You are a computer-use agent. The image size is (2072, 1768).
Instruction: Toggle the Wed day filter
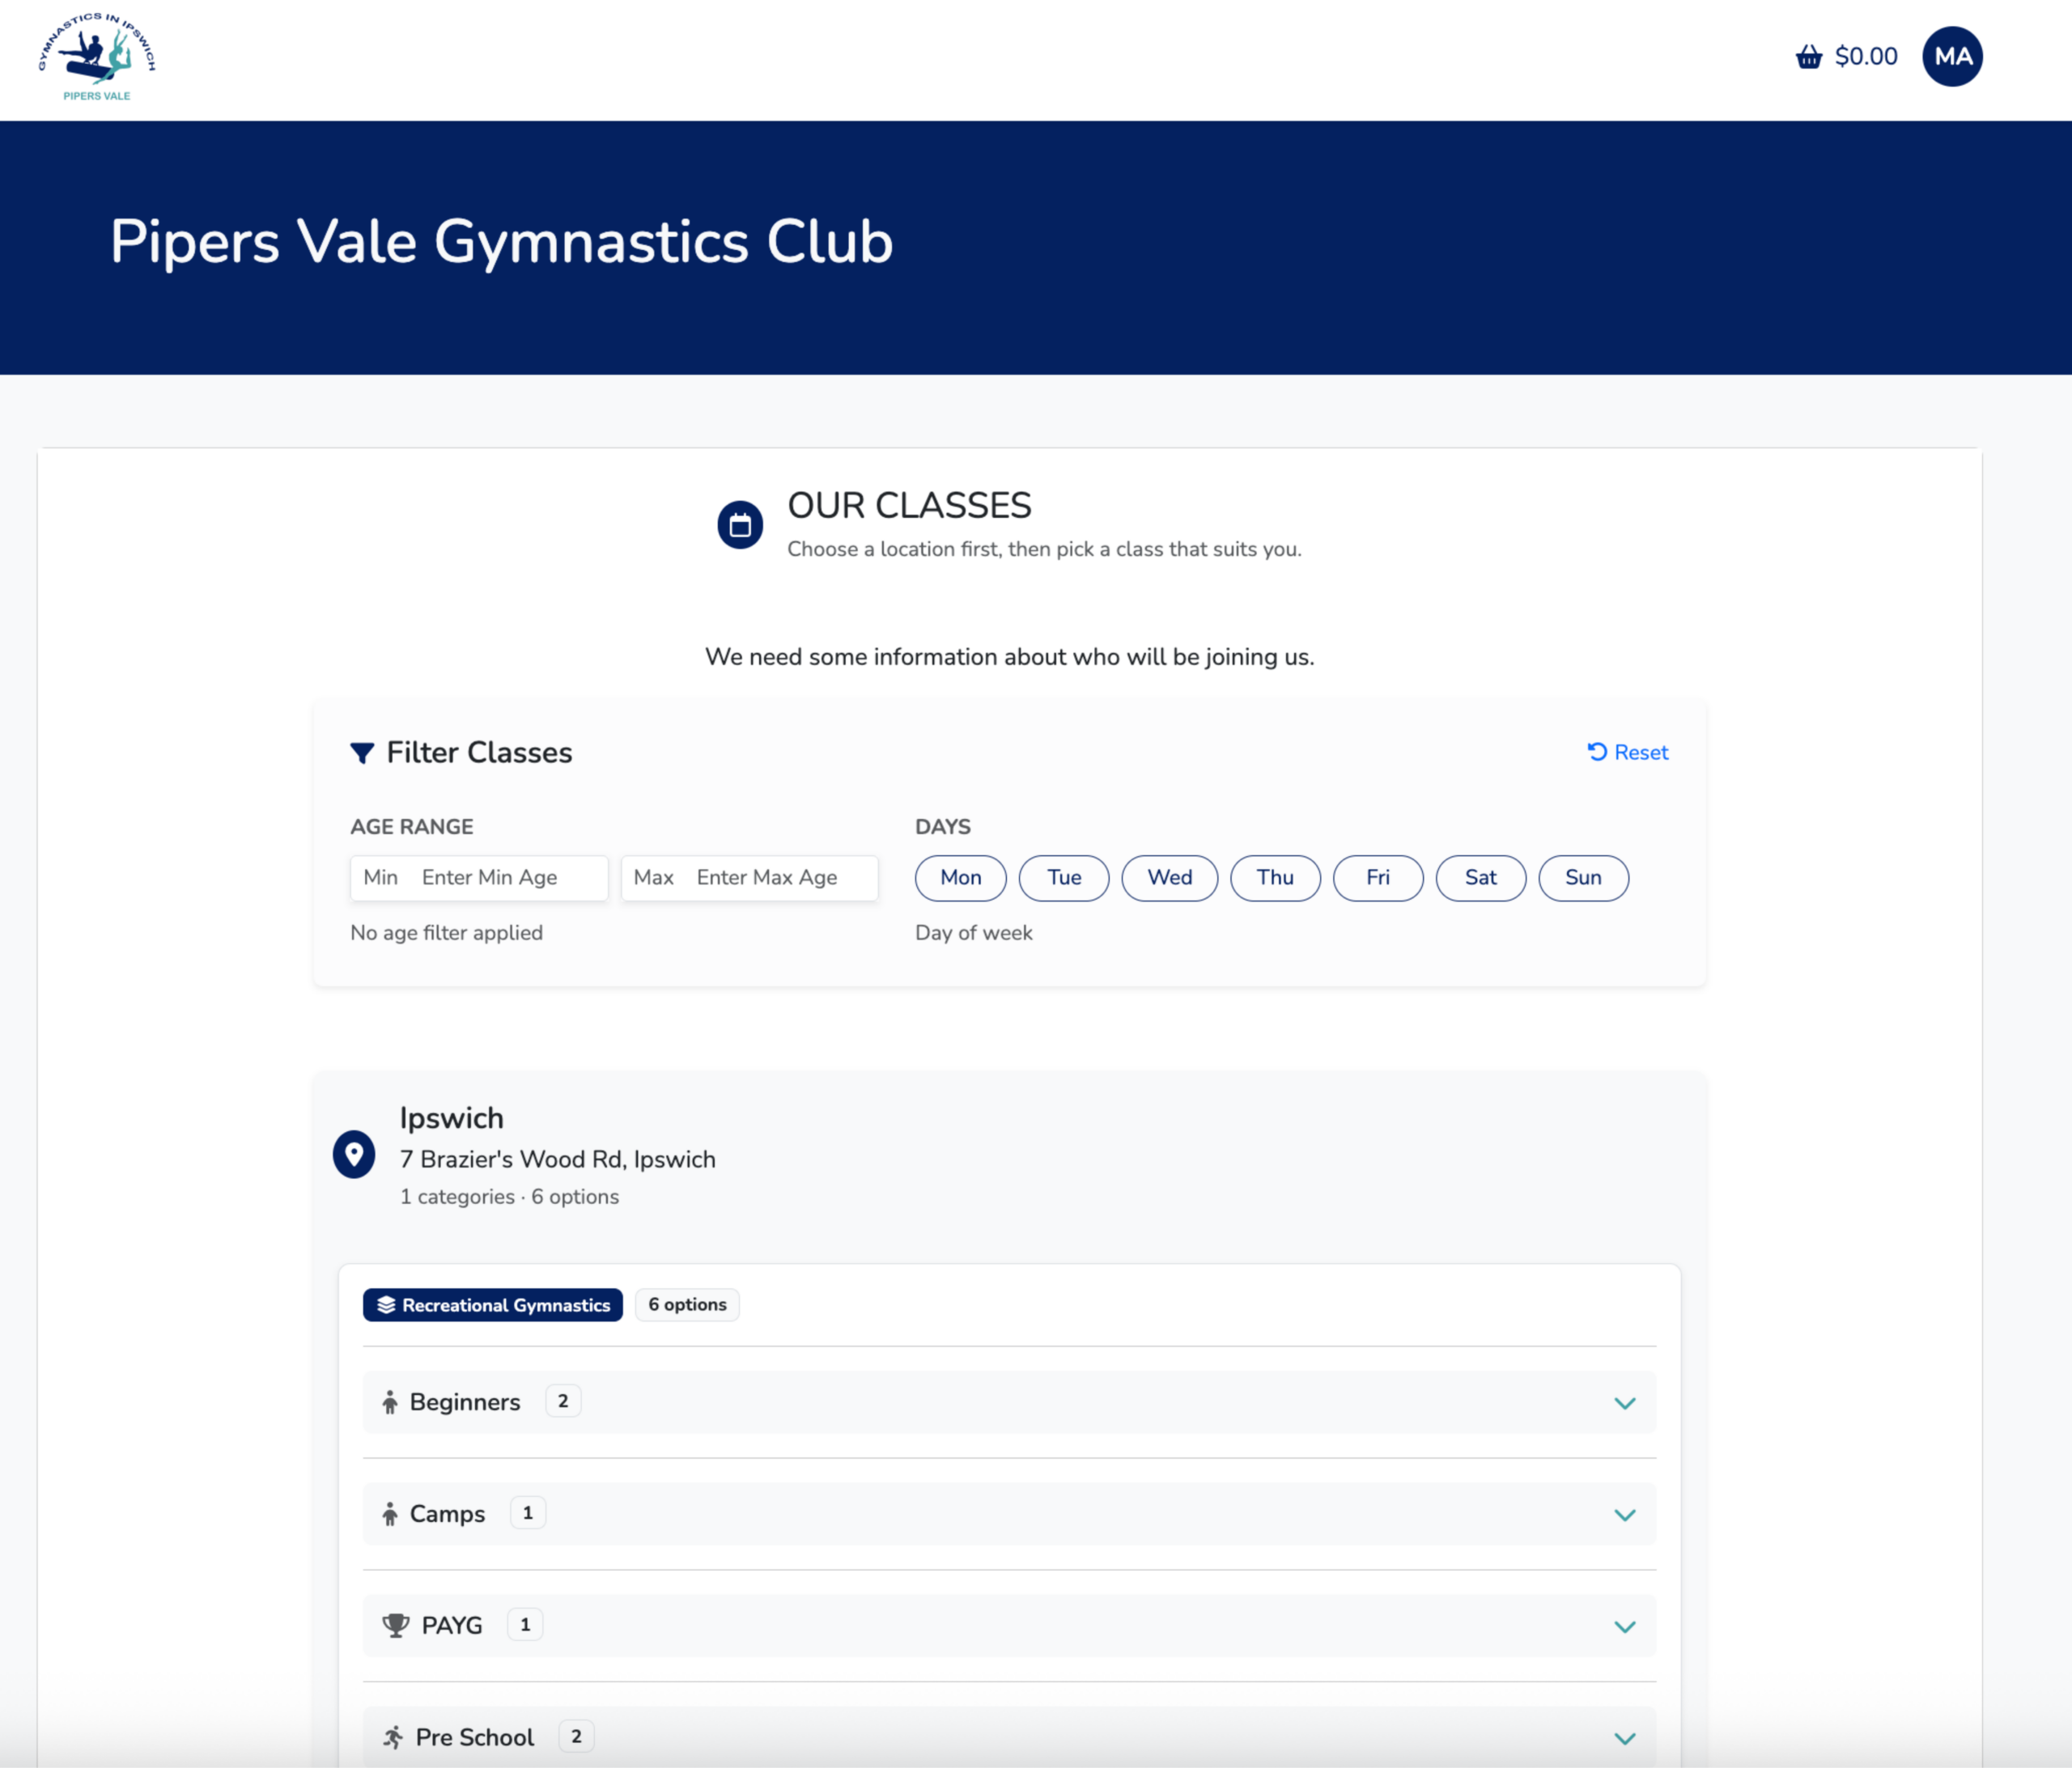pos(1169,878)
